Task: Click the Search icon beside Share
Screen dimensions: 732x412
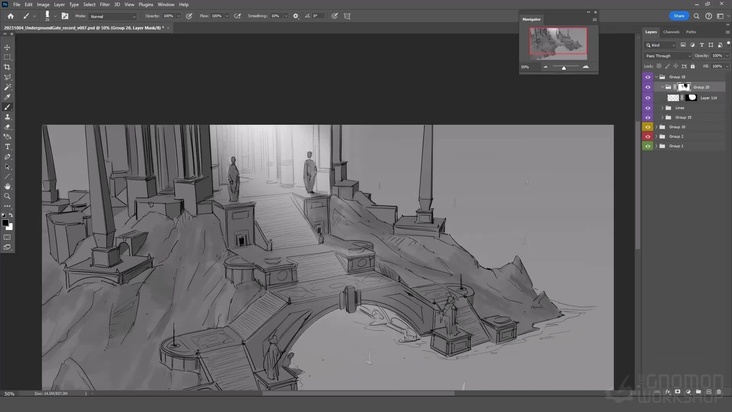Action: (698, 16)
